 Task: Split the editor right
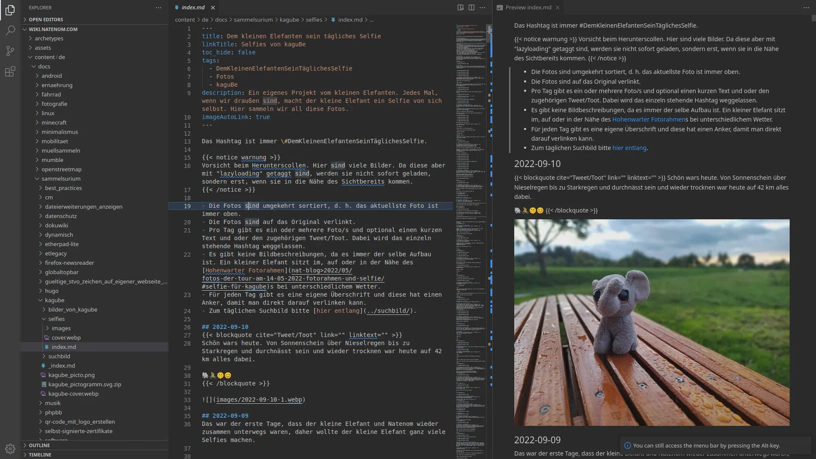click(471, 8)
